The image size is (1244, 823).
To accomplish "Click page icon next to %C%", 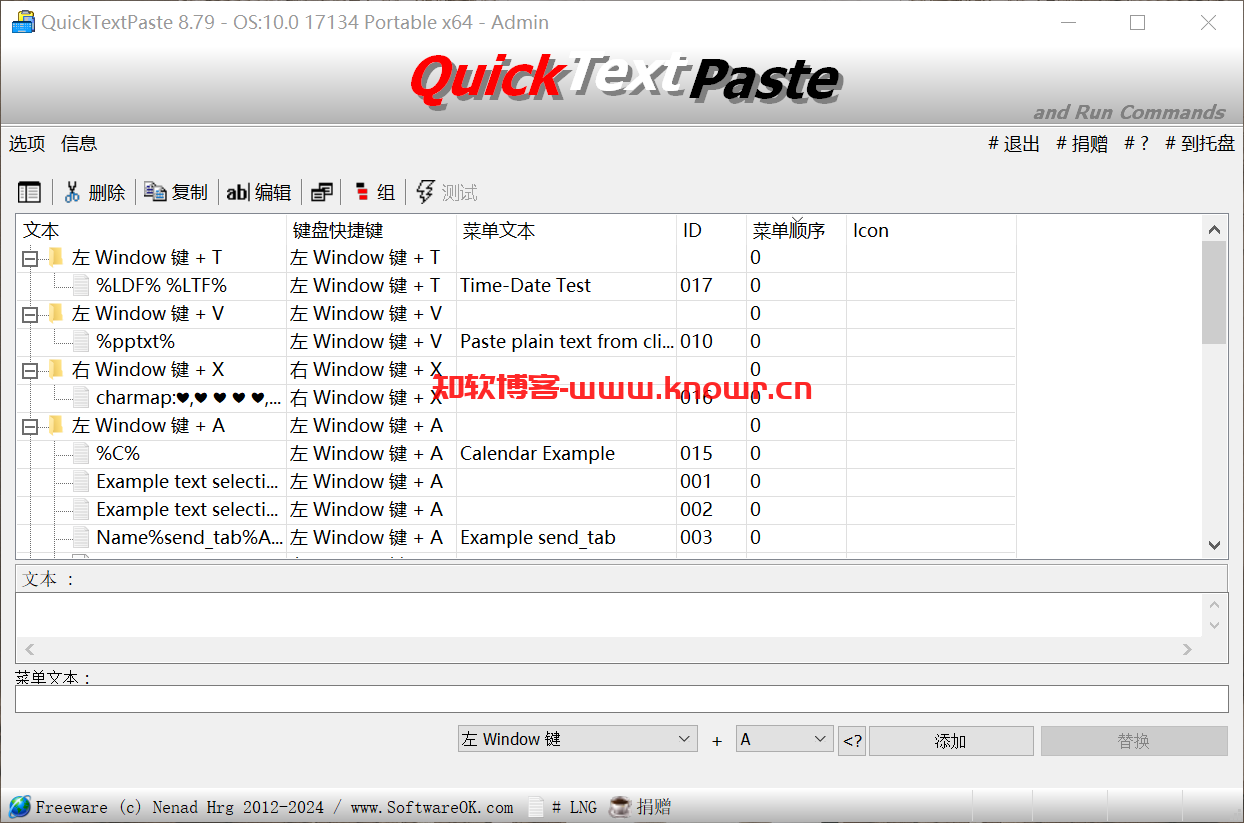I will click(x=81, y=453).
